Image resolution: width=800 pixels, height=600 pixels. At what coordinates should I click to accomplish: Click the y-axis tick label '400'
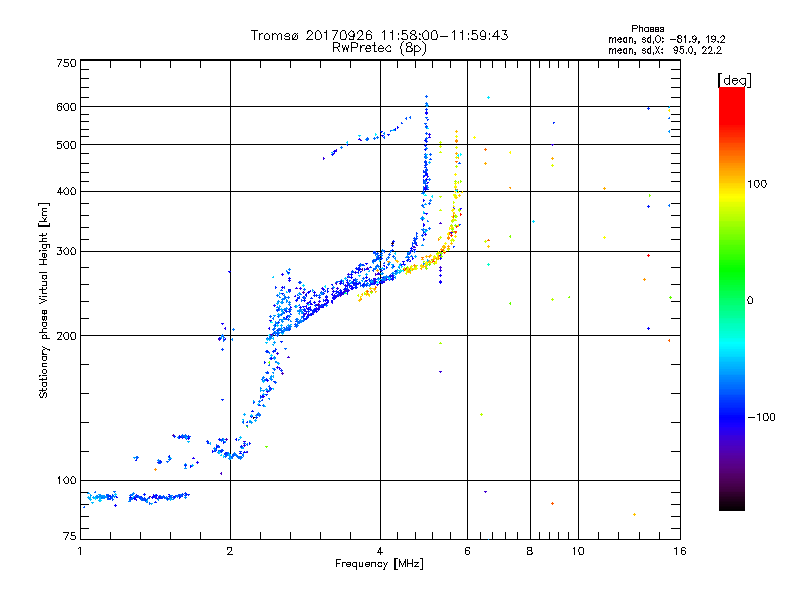[66, 191]
